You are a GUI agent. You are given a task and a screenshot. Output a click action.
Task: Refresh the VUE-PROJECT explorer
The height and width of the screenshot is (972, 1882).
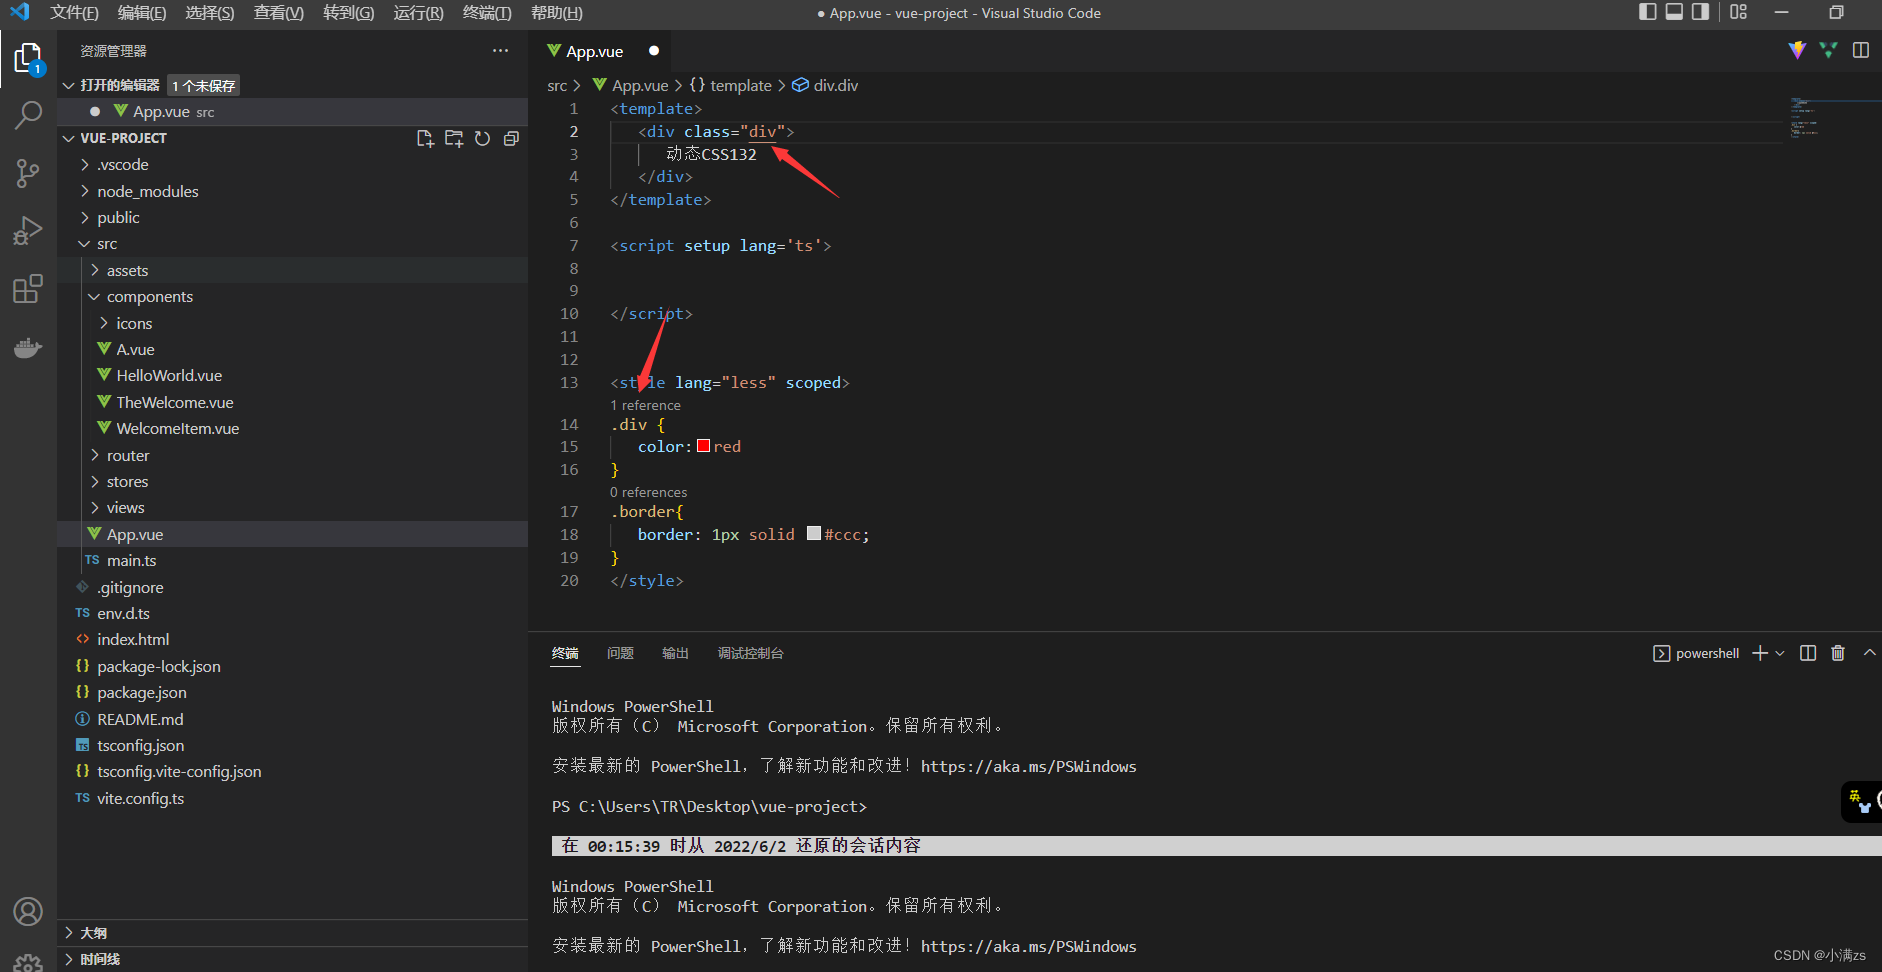[x=483, y=139]
